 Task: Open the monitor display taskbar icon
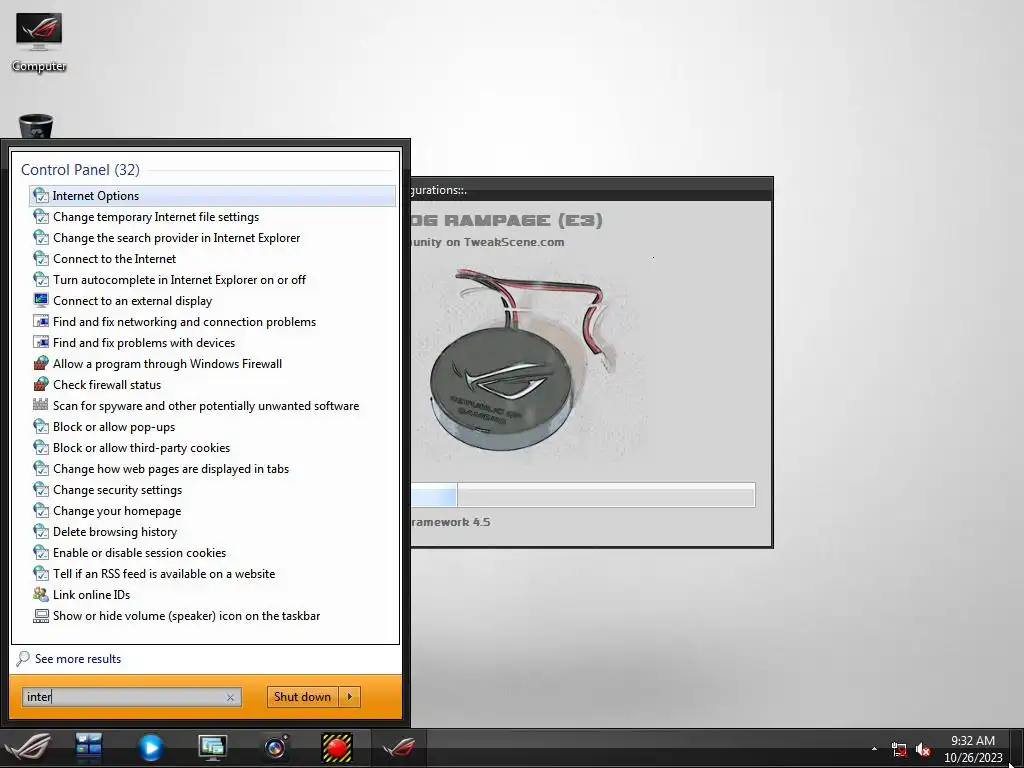(x=212, y=747)
